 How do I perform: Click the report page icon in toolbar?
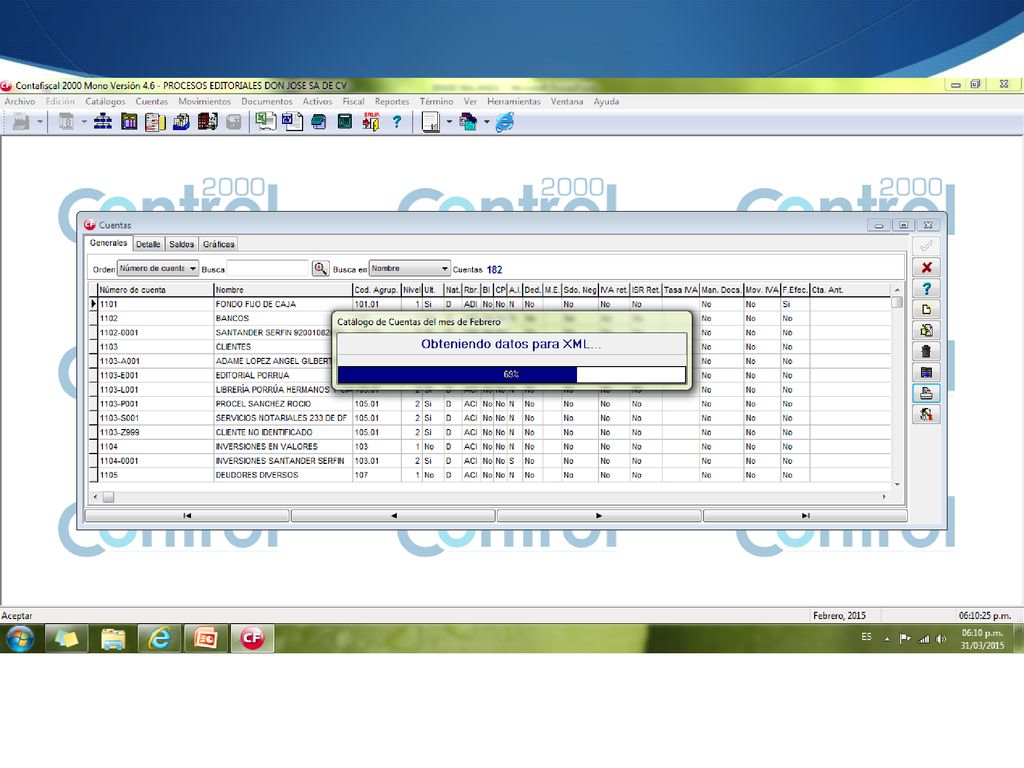pos(431,122)
